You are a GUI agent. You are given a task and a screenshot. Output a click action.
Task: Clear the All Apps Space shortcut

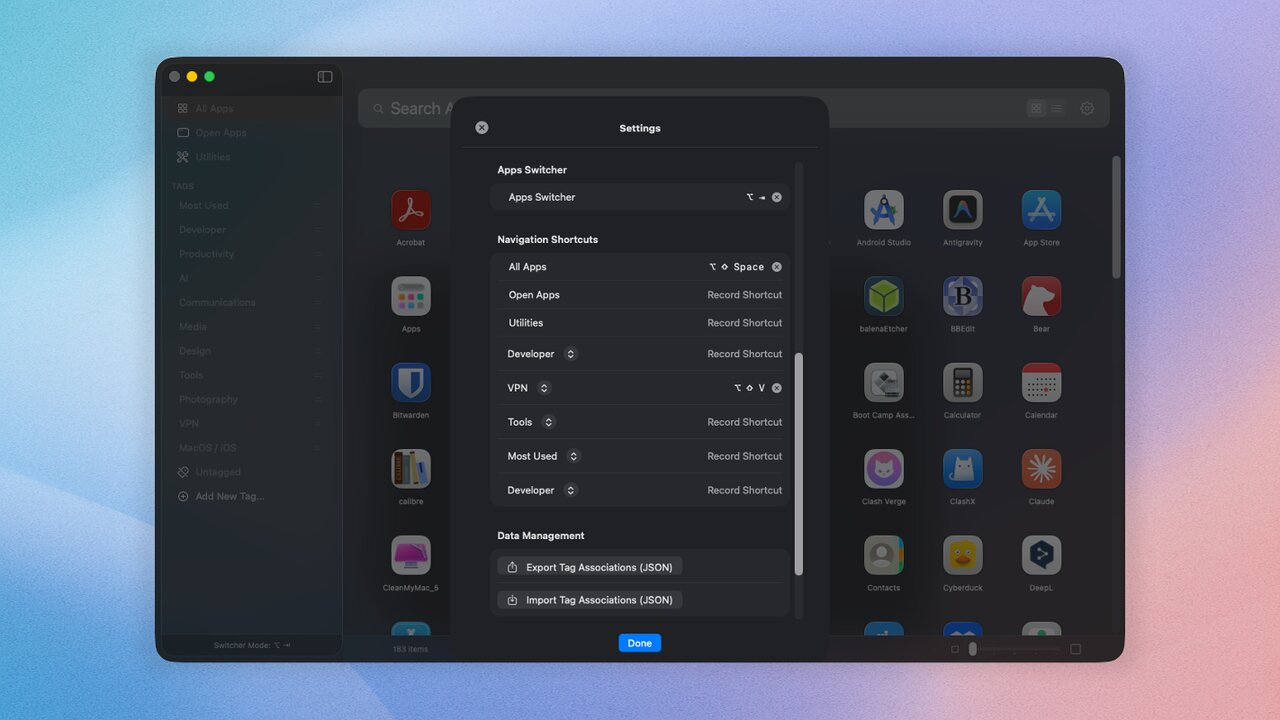point(777,267)
